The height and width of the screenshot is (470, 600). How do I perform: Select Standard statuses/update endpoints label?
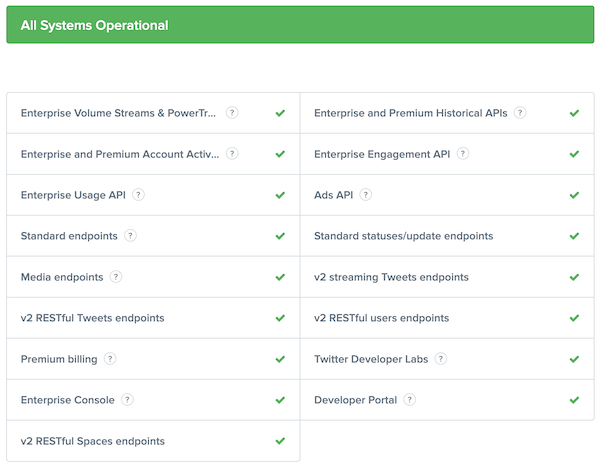click(403, 236)
